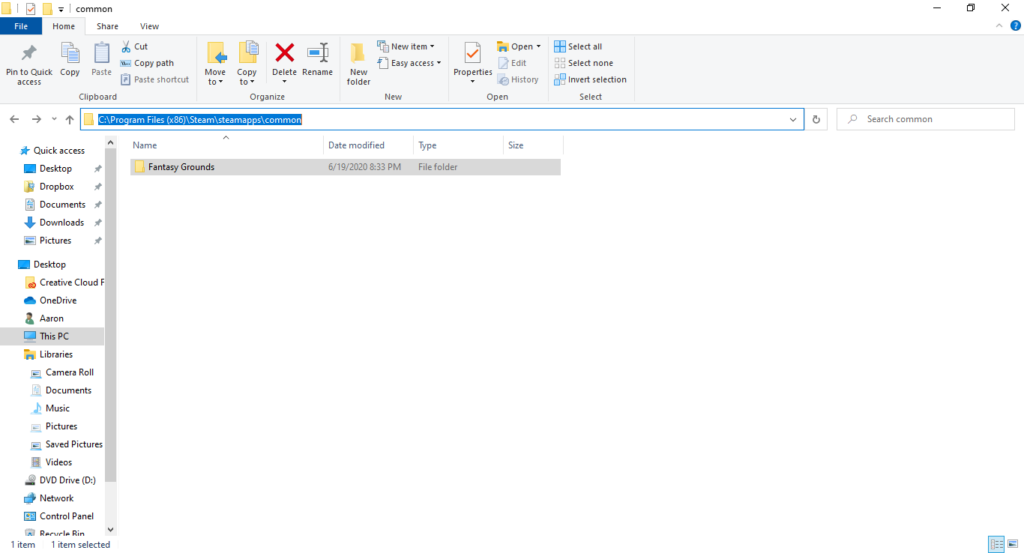Viewport: 1024px width, 553px height.
Task: Go up one folder level arrow
Action: pos(70,119)
